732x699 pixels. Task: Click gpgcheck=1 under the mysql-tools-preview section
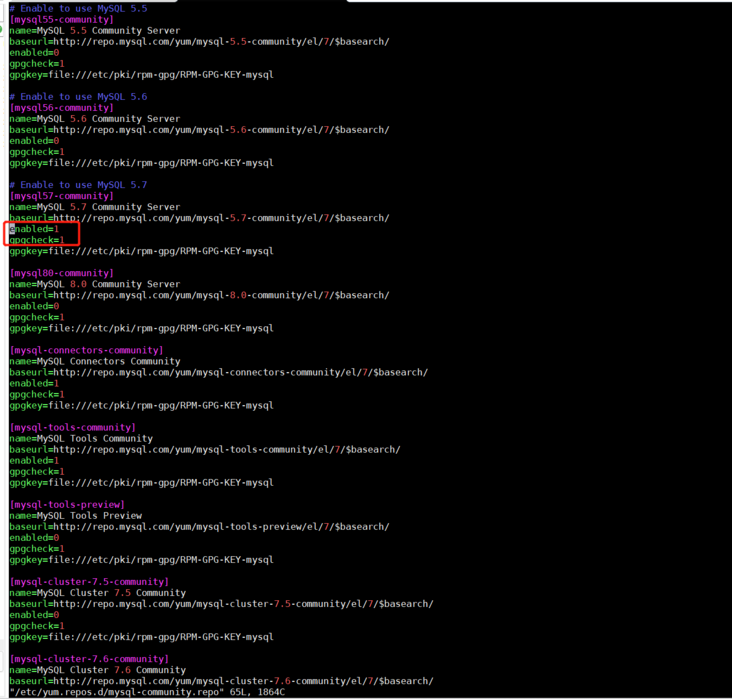click(37, 549)
